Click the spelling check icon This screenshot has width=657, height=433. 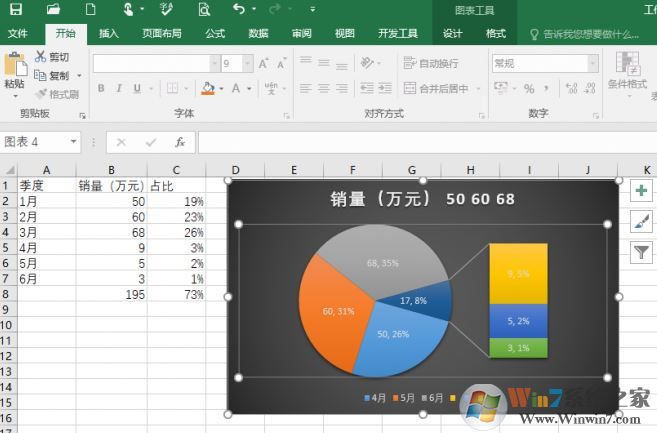[x=166, y=9]
